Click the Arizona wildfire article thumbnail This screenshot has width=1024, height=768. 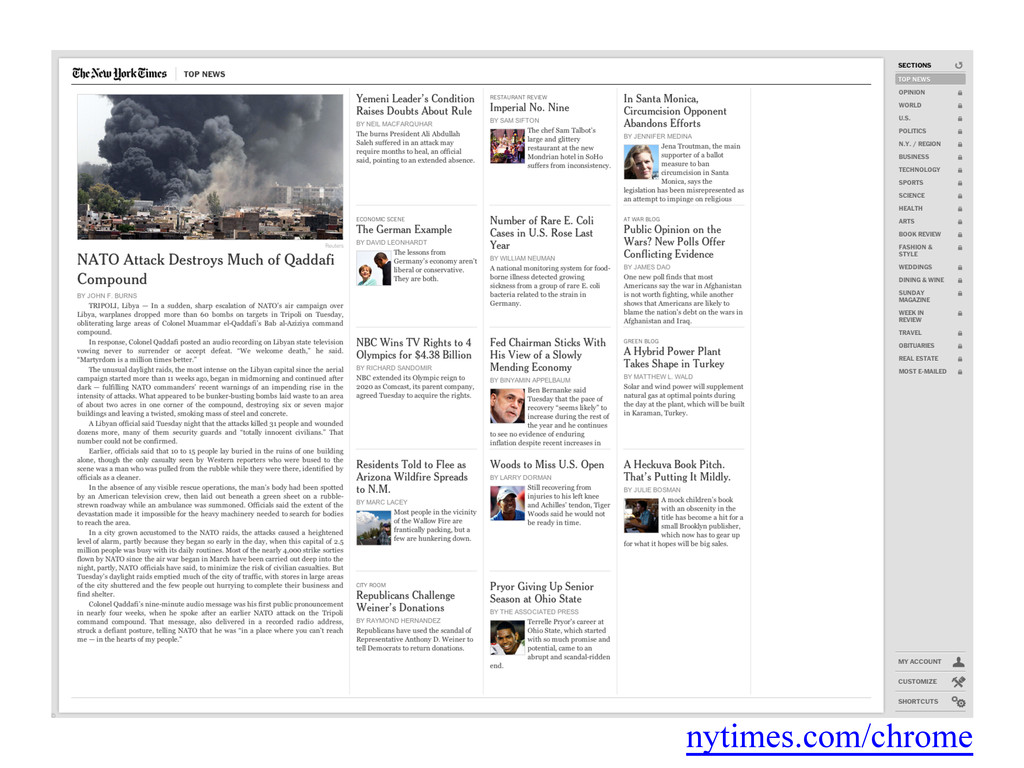pyautogui.click(x=374, y=528)
